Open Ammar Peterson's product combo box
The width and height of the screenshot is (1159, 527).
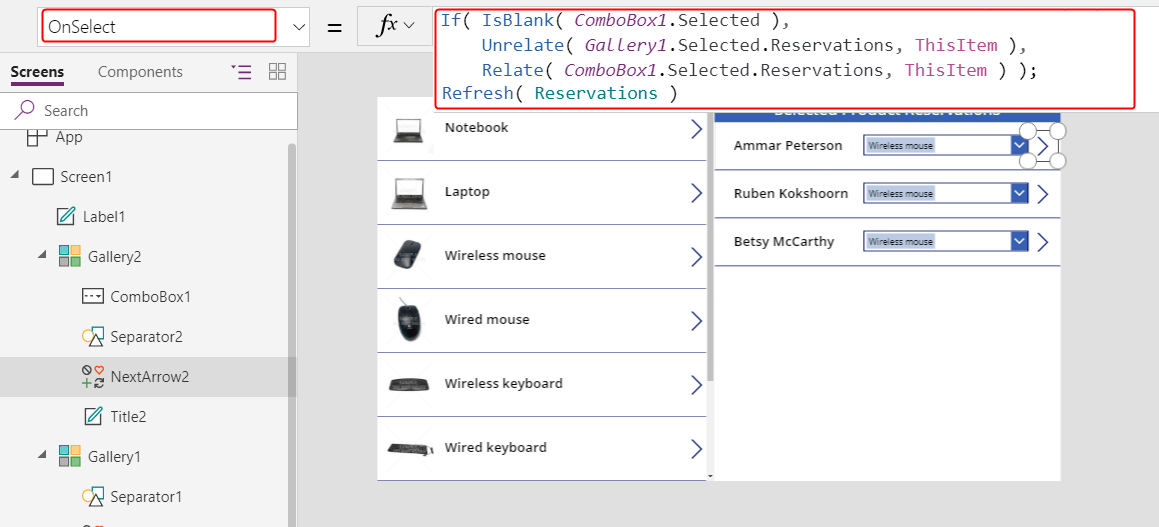pyautogui.click(x=945, y=146)
